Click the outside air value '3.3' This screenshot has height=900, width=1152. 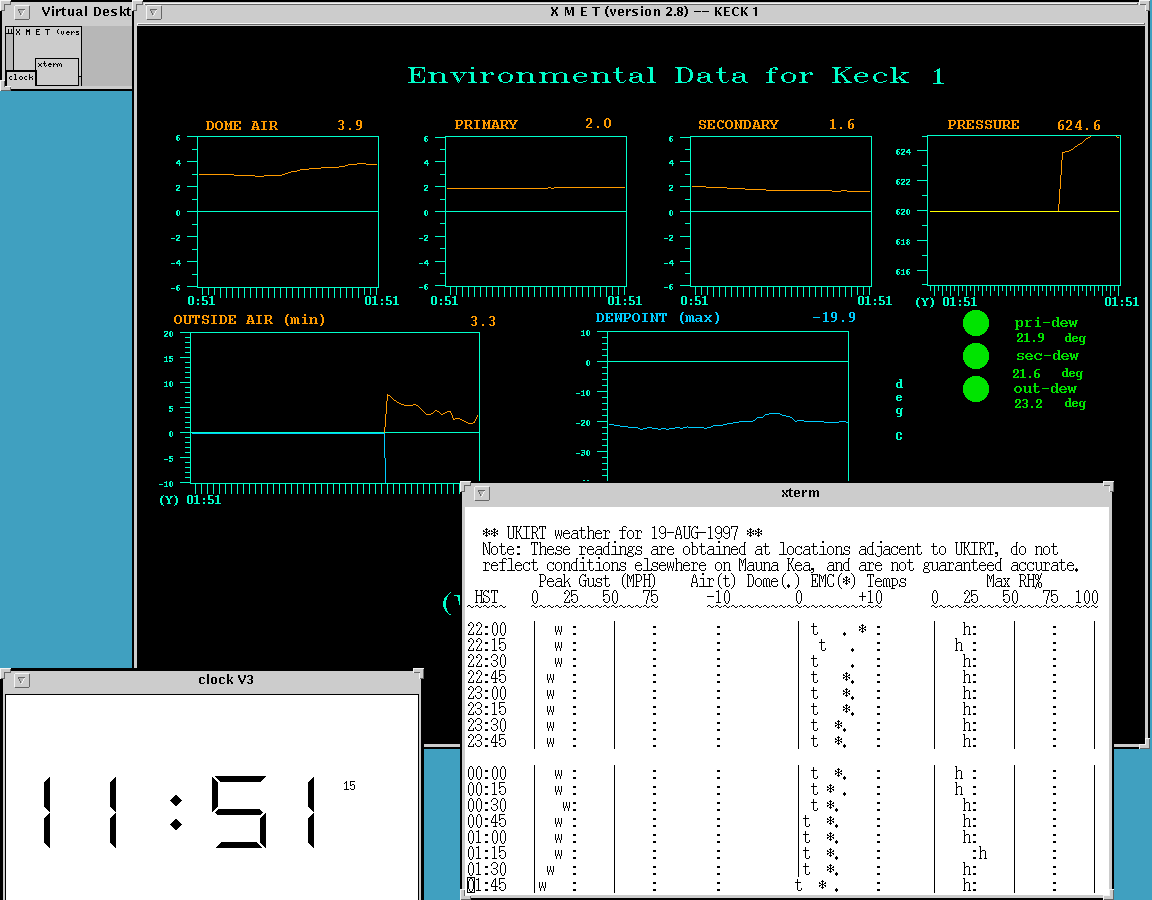[x=483, y=322]
